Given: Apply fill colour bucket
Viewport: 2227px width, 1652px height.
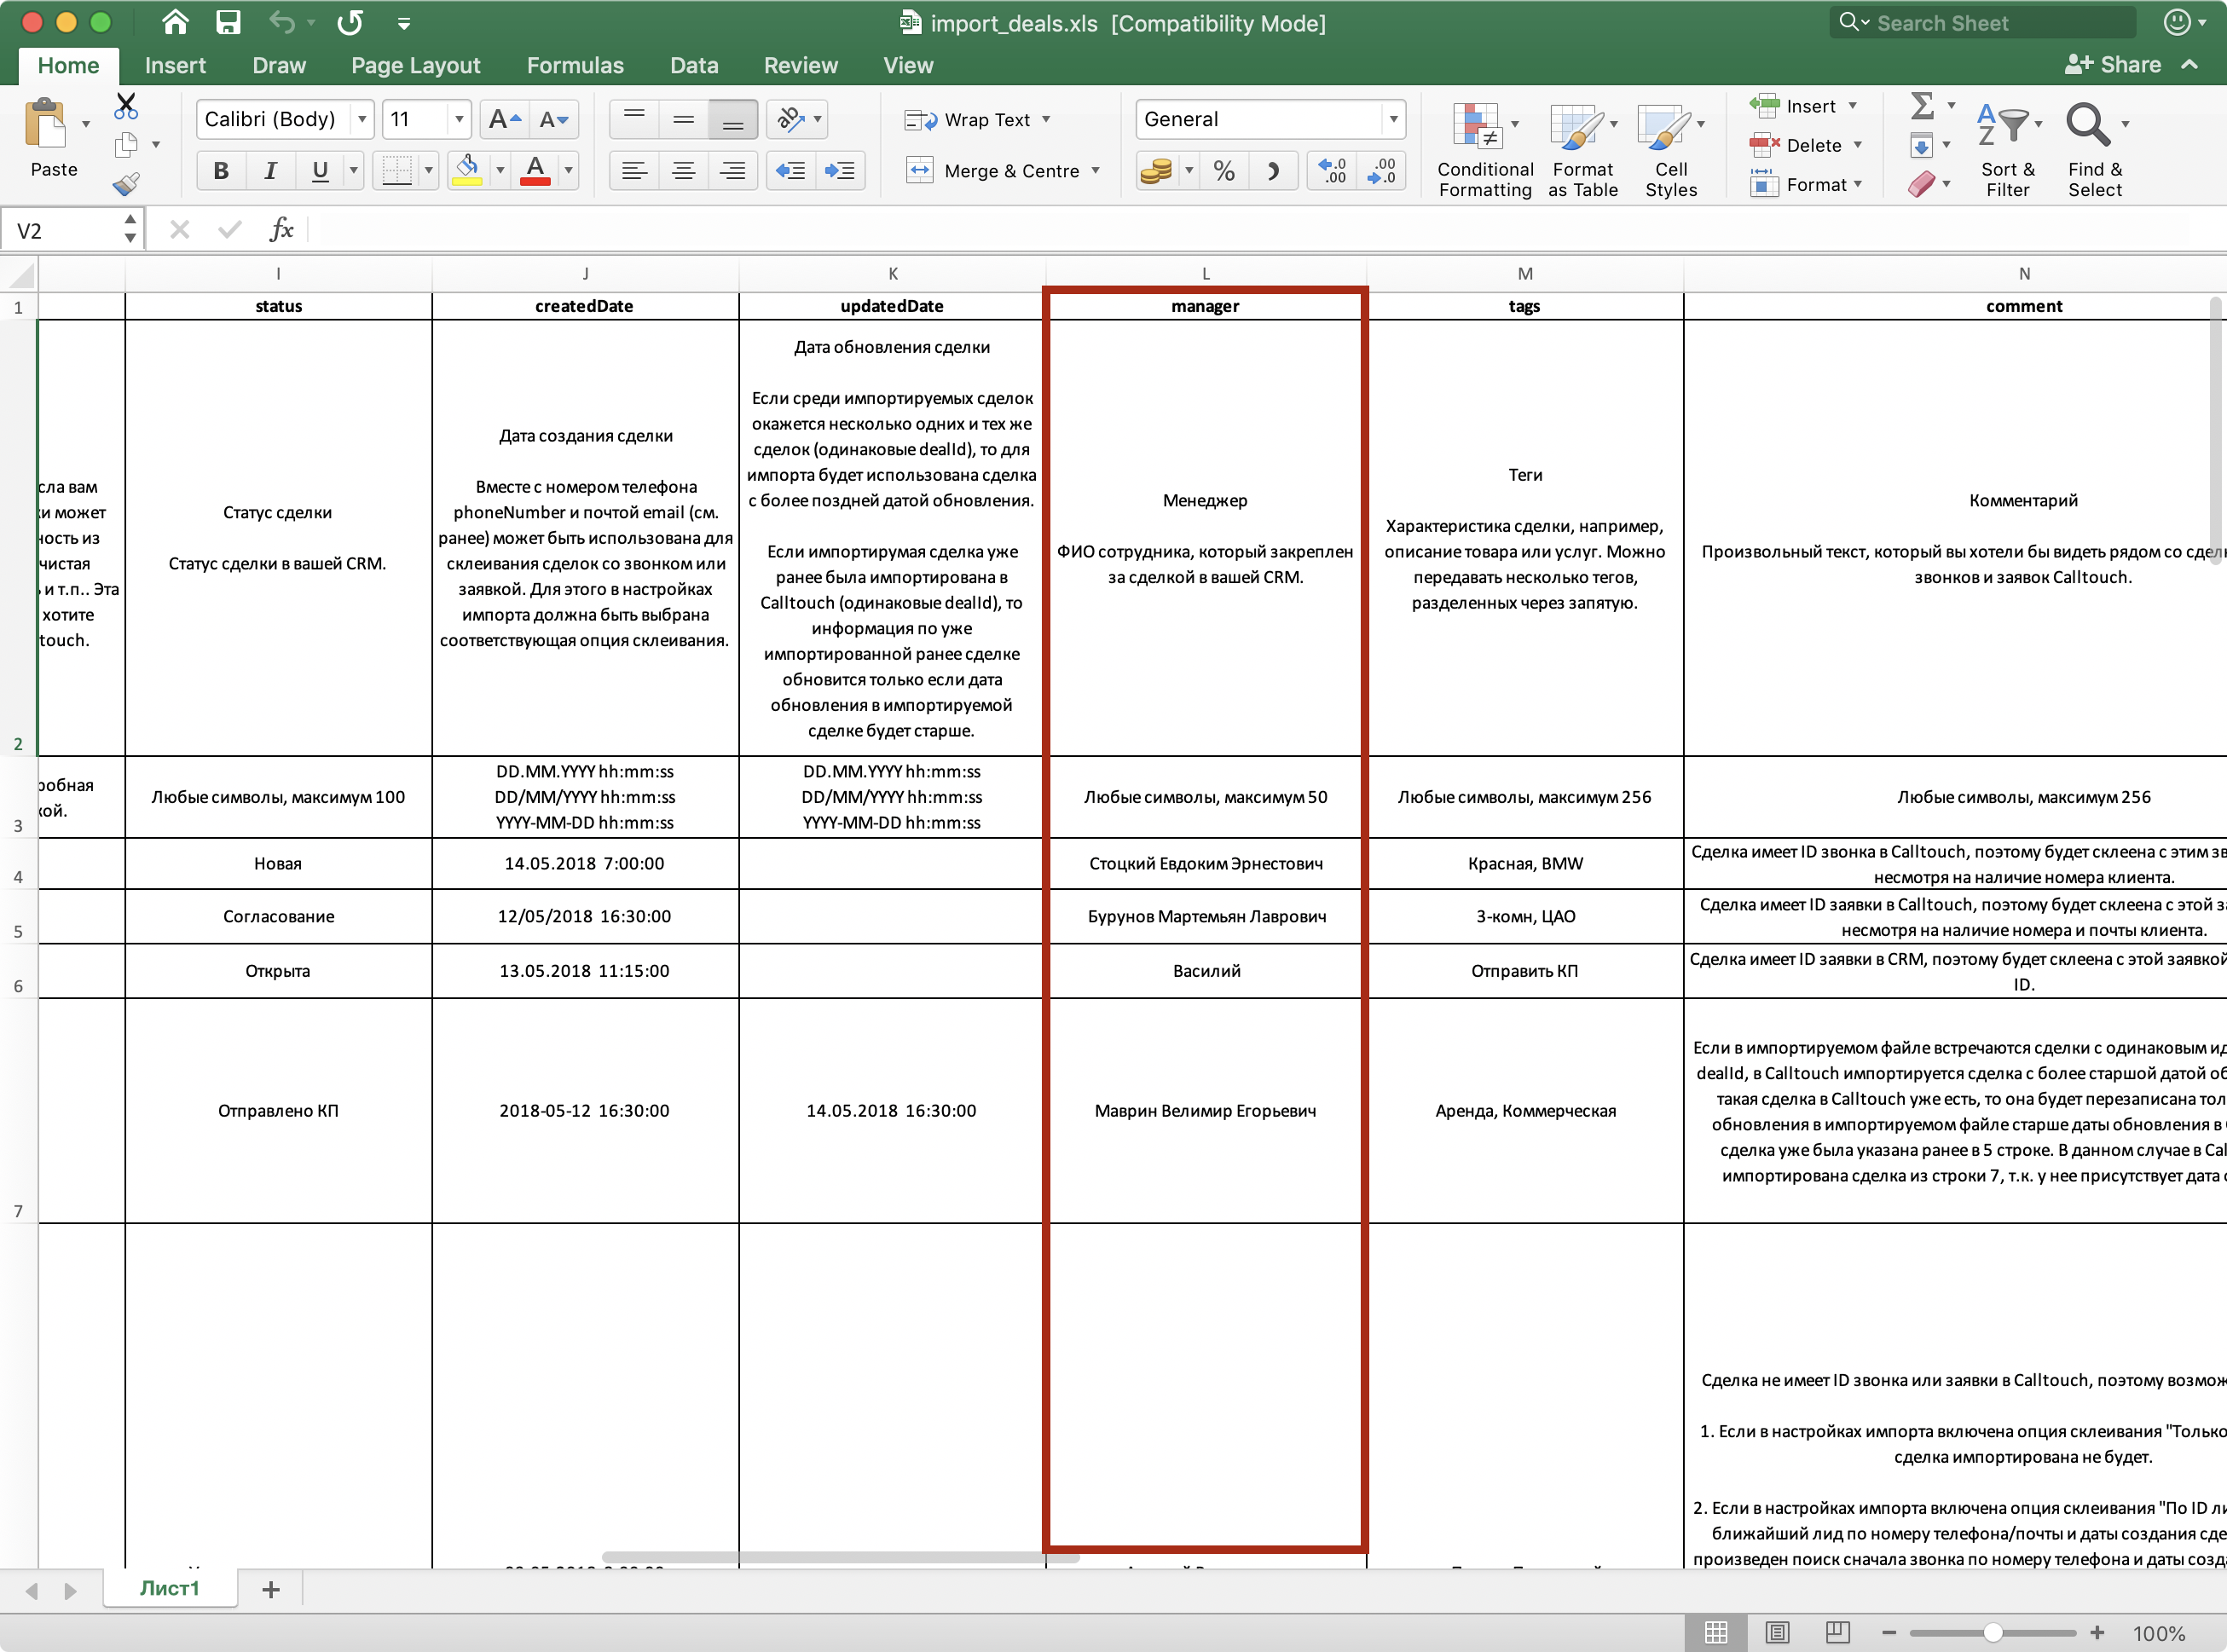Looking at the screenshot, I should point(467,170).
